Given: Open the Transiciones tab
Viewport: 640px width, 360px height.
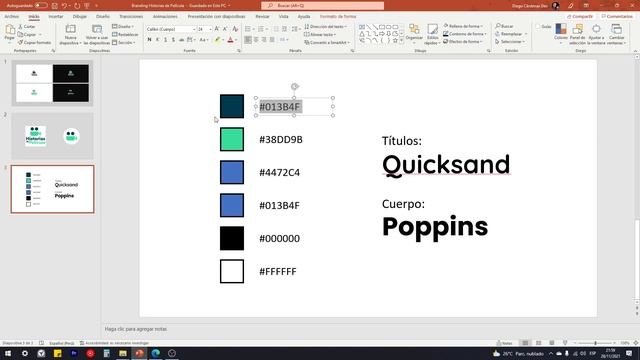Looking at the screenshot, I should 131,16.
